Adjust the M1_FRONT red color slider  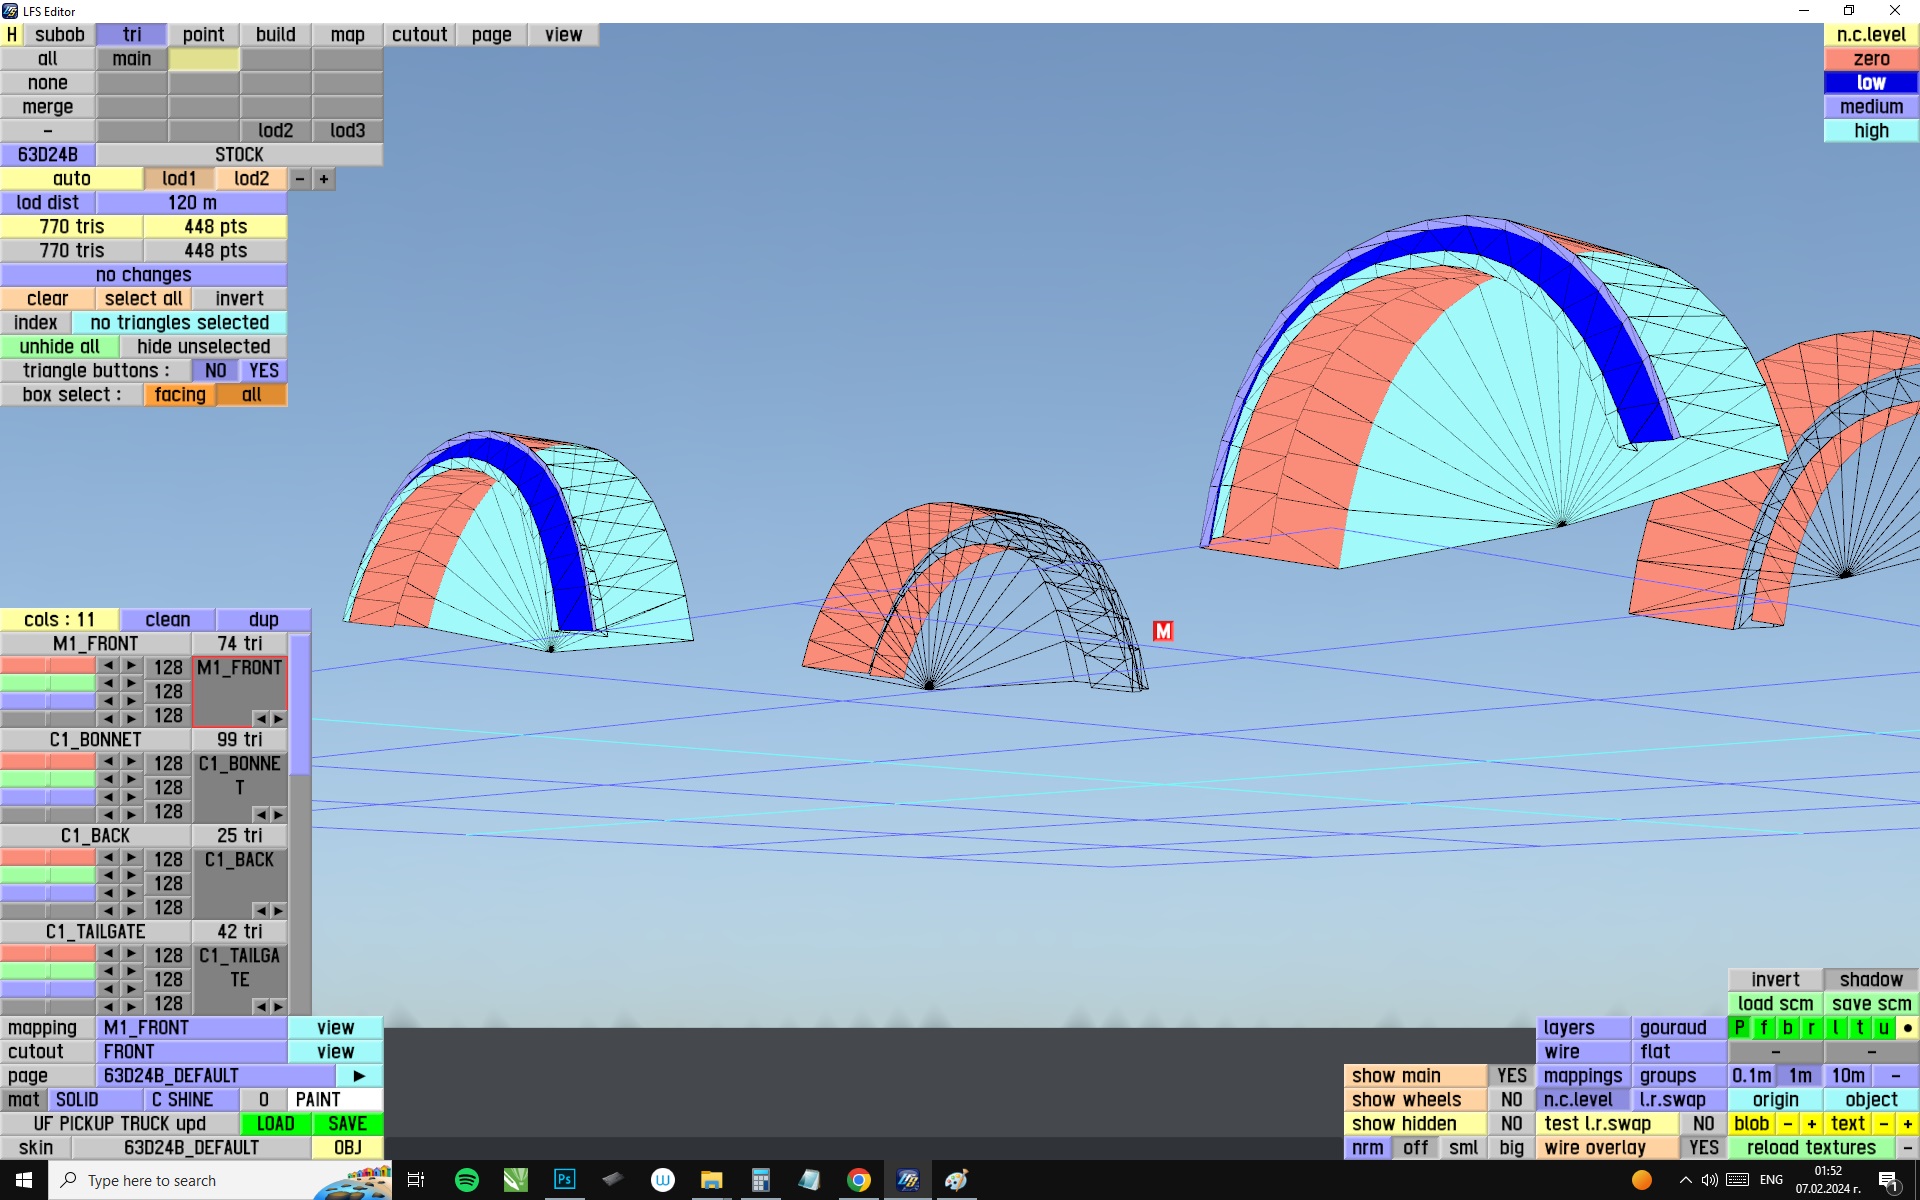click(48, 666)
